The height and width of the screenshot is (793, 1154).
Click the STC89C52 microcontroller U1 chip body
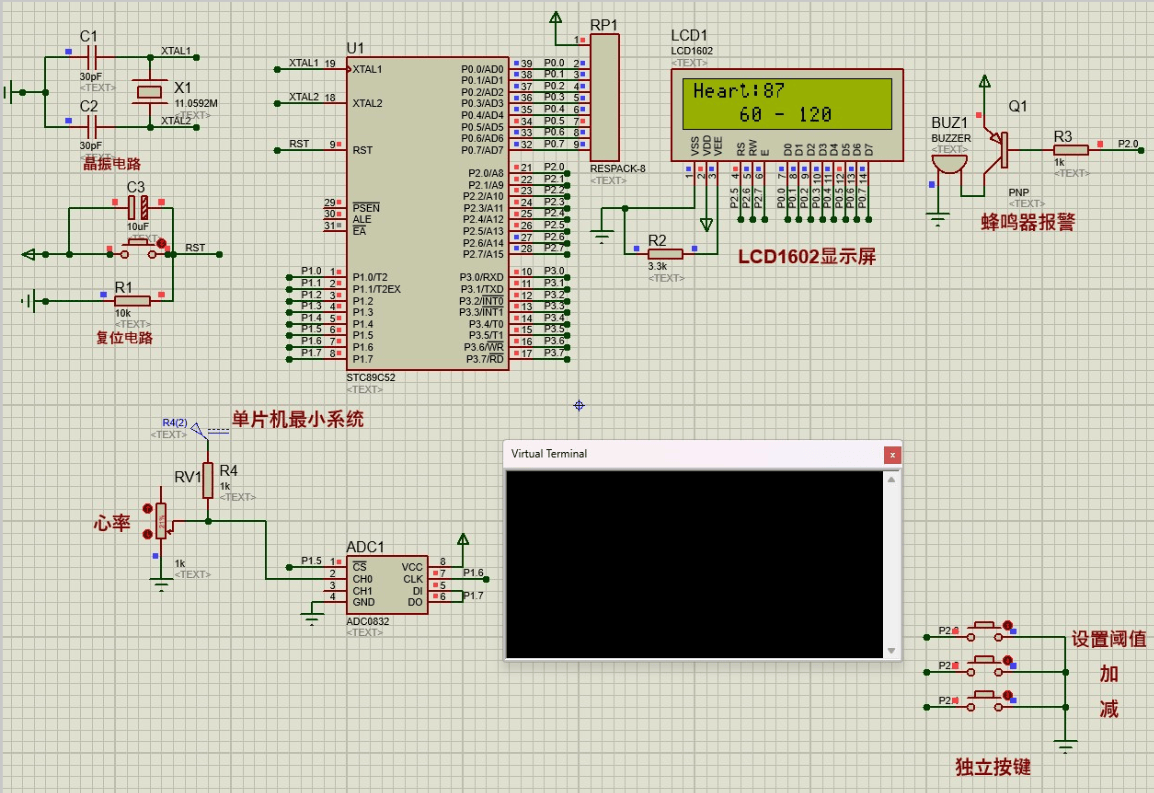427,212
